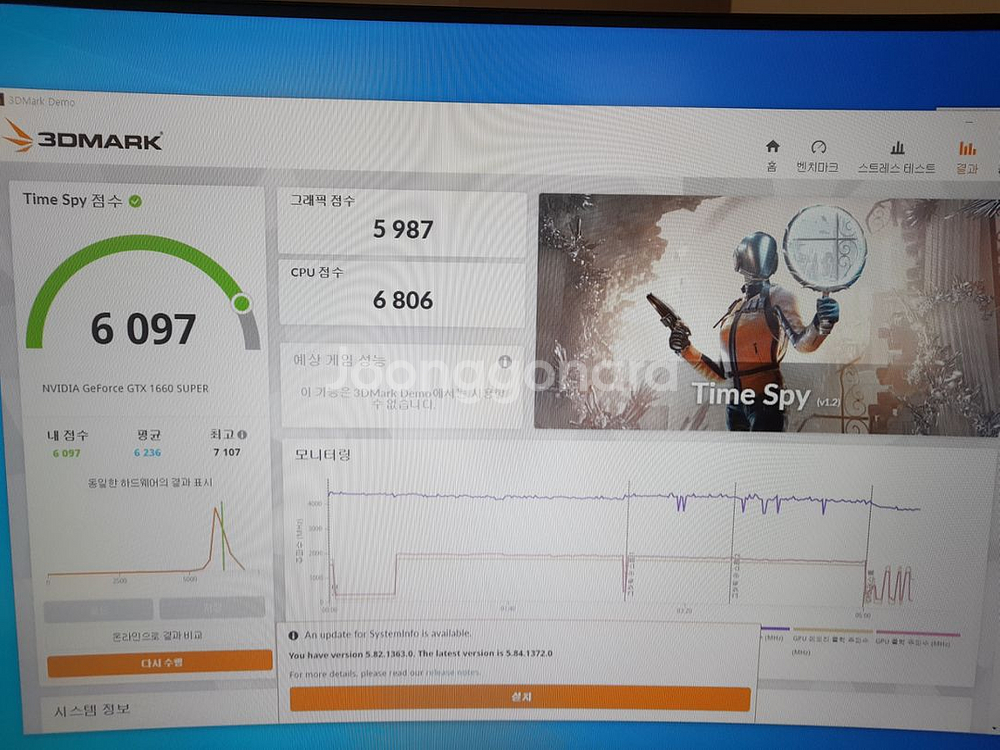The image size is (1000, 750).
Task: Click the 3DMark Demo window title
Action: point(41,101)
